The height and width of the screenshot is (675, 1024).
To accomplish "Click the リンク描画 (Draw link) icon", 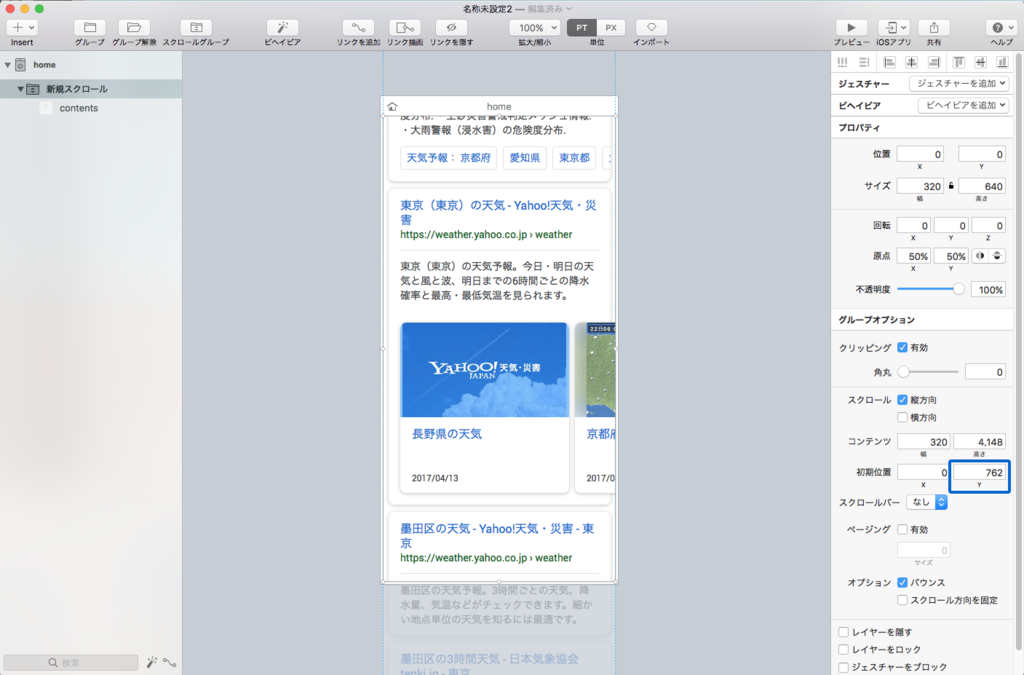I will [405, 27].
